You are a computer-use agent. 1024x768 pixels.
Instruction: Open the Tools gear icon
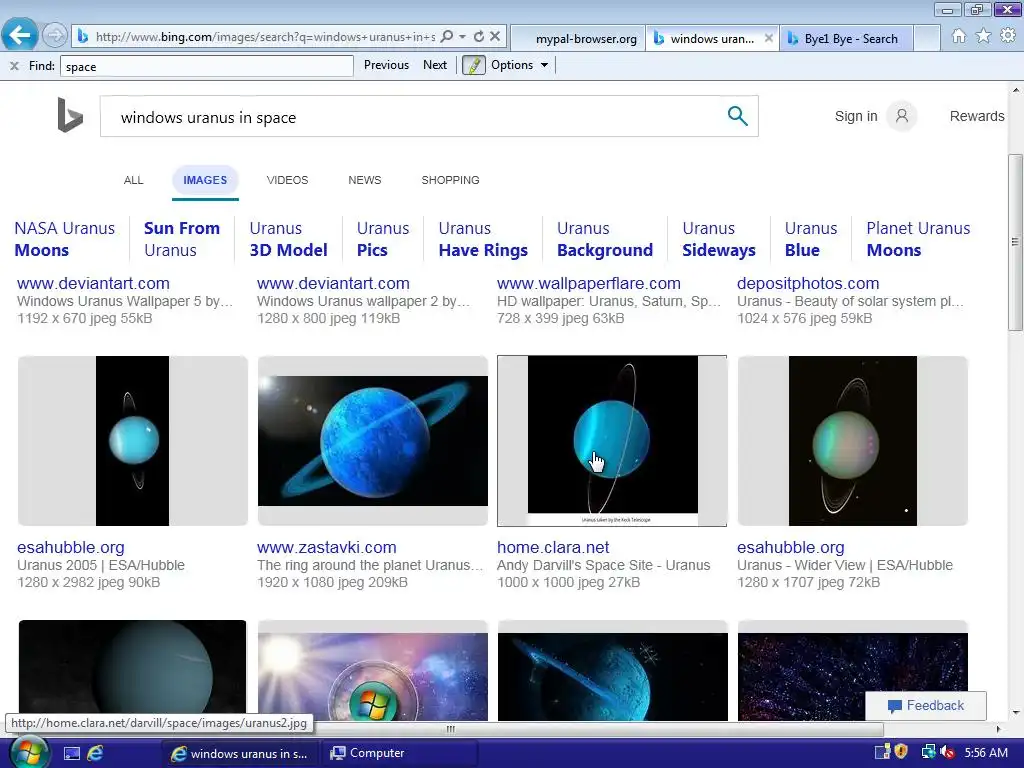[1008, 36]
